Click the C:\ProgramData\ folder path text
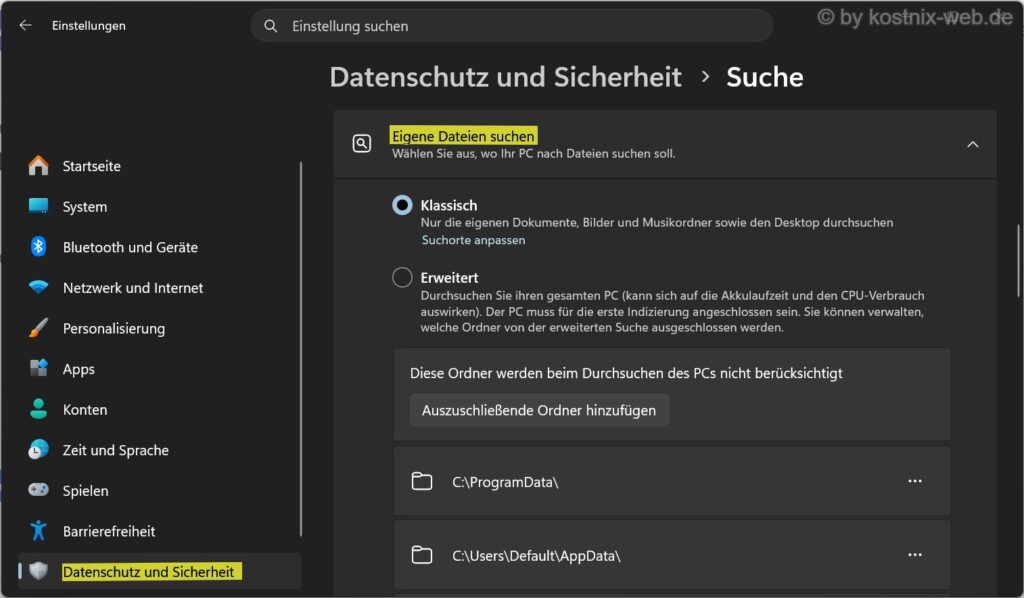1024x598 pixels. coord(505,482)
